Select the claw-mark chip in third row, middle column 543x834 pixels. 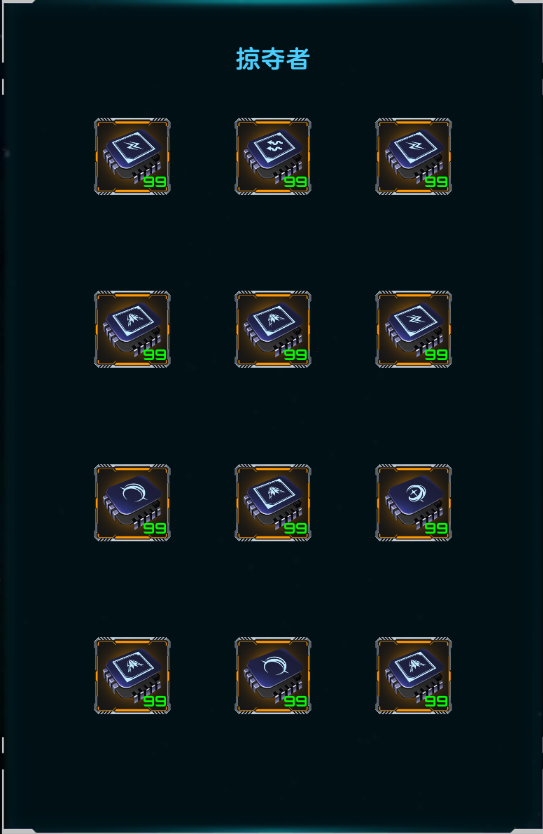273,503
